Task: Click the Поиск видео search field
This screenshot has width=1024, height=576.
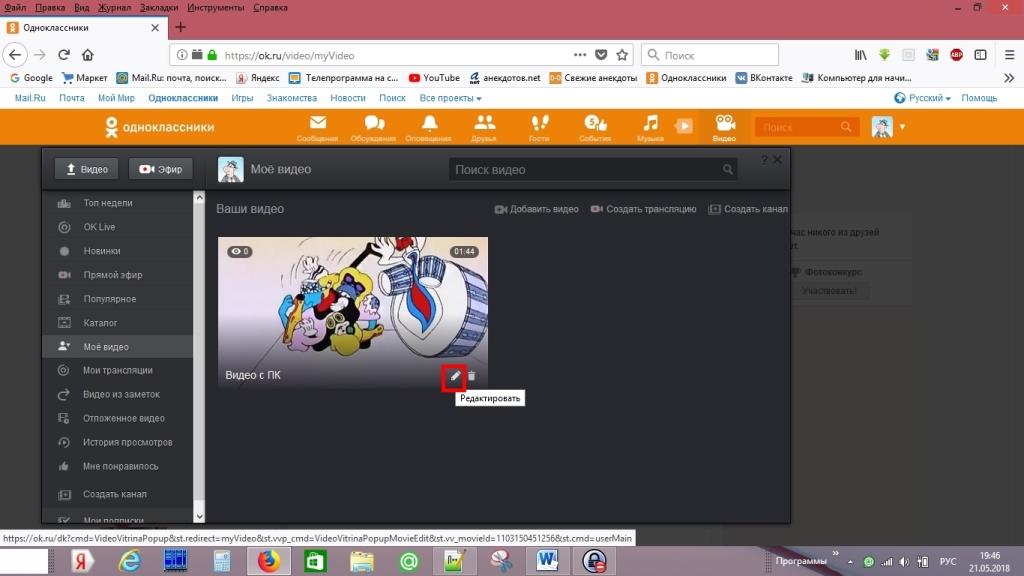Action: tap(593, 170)
